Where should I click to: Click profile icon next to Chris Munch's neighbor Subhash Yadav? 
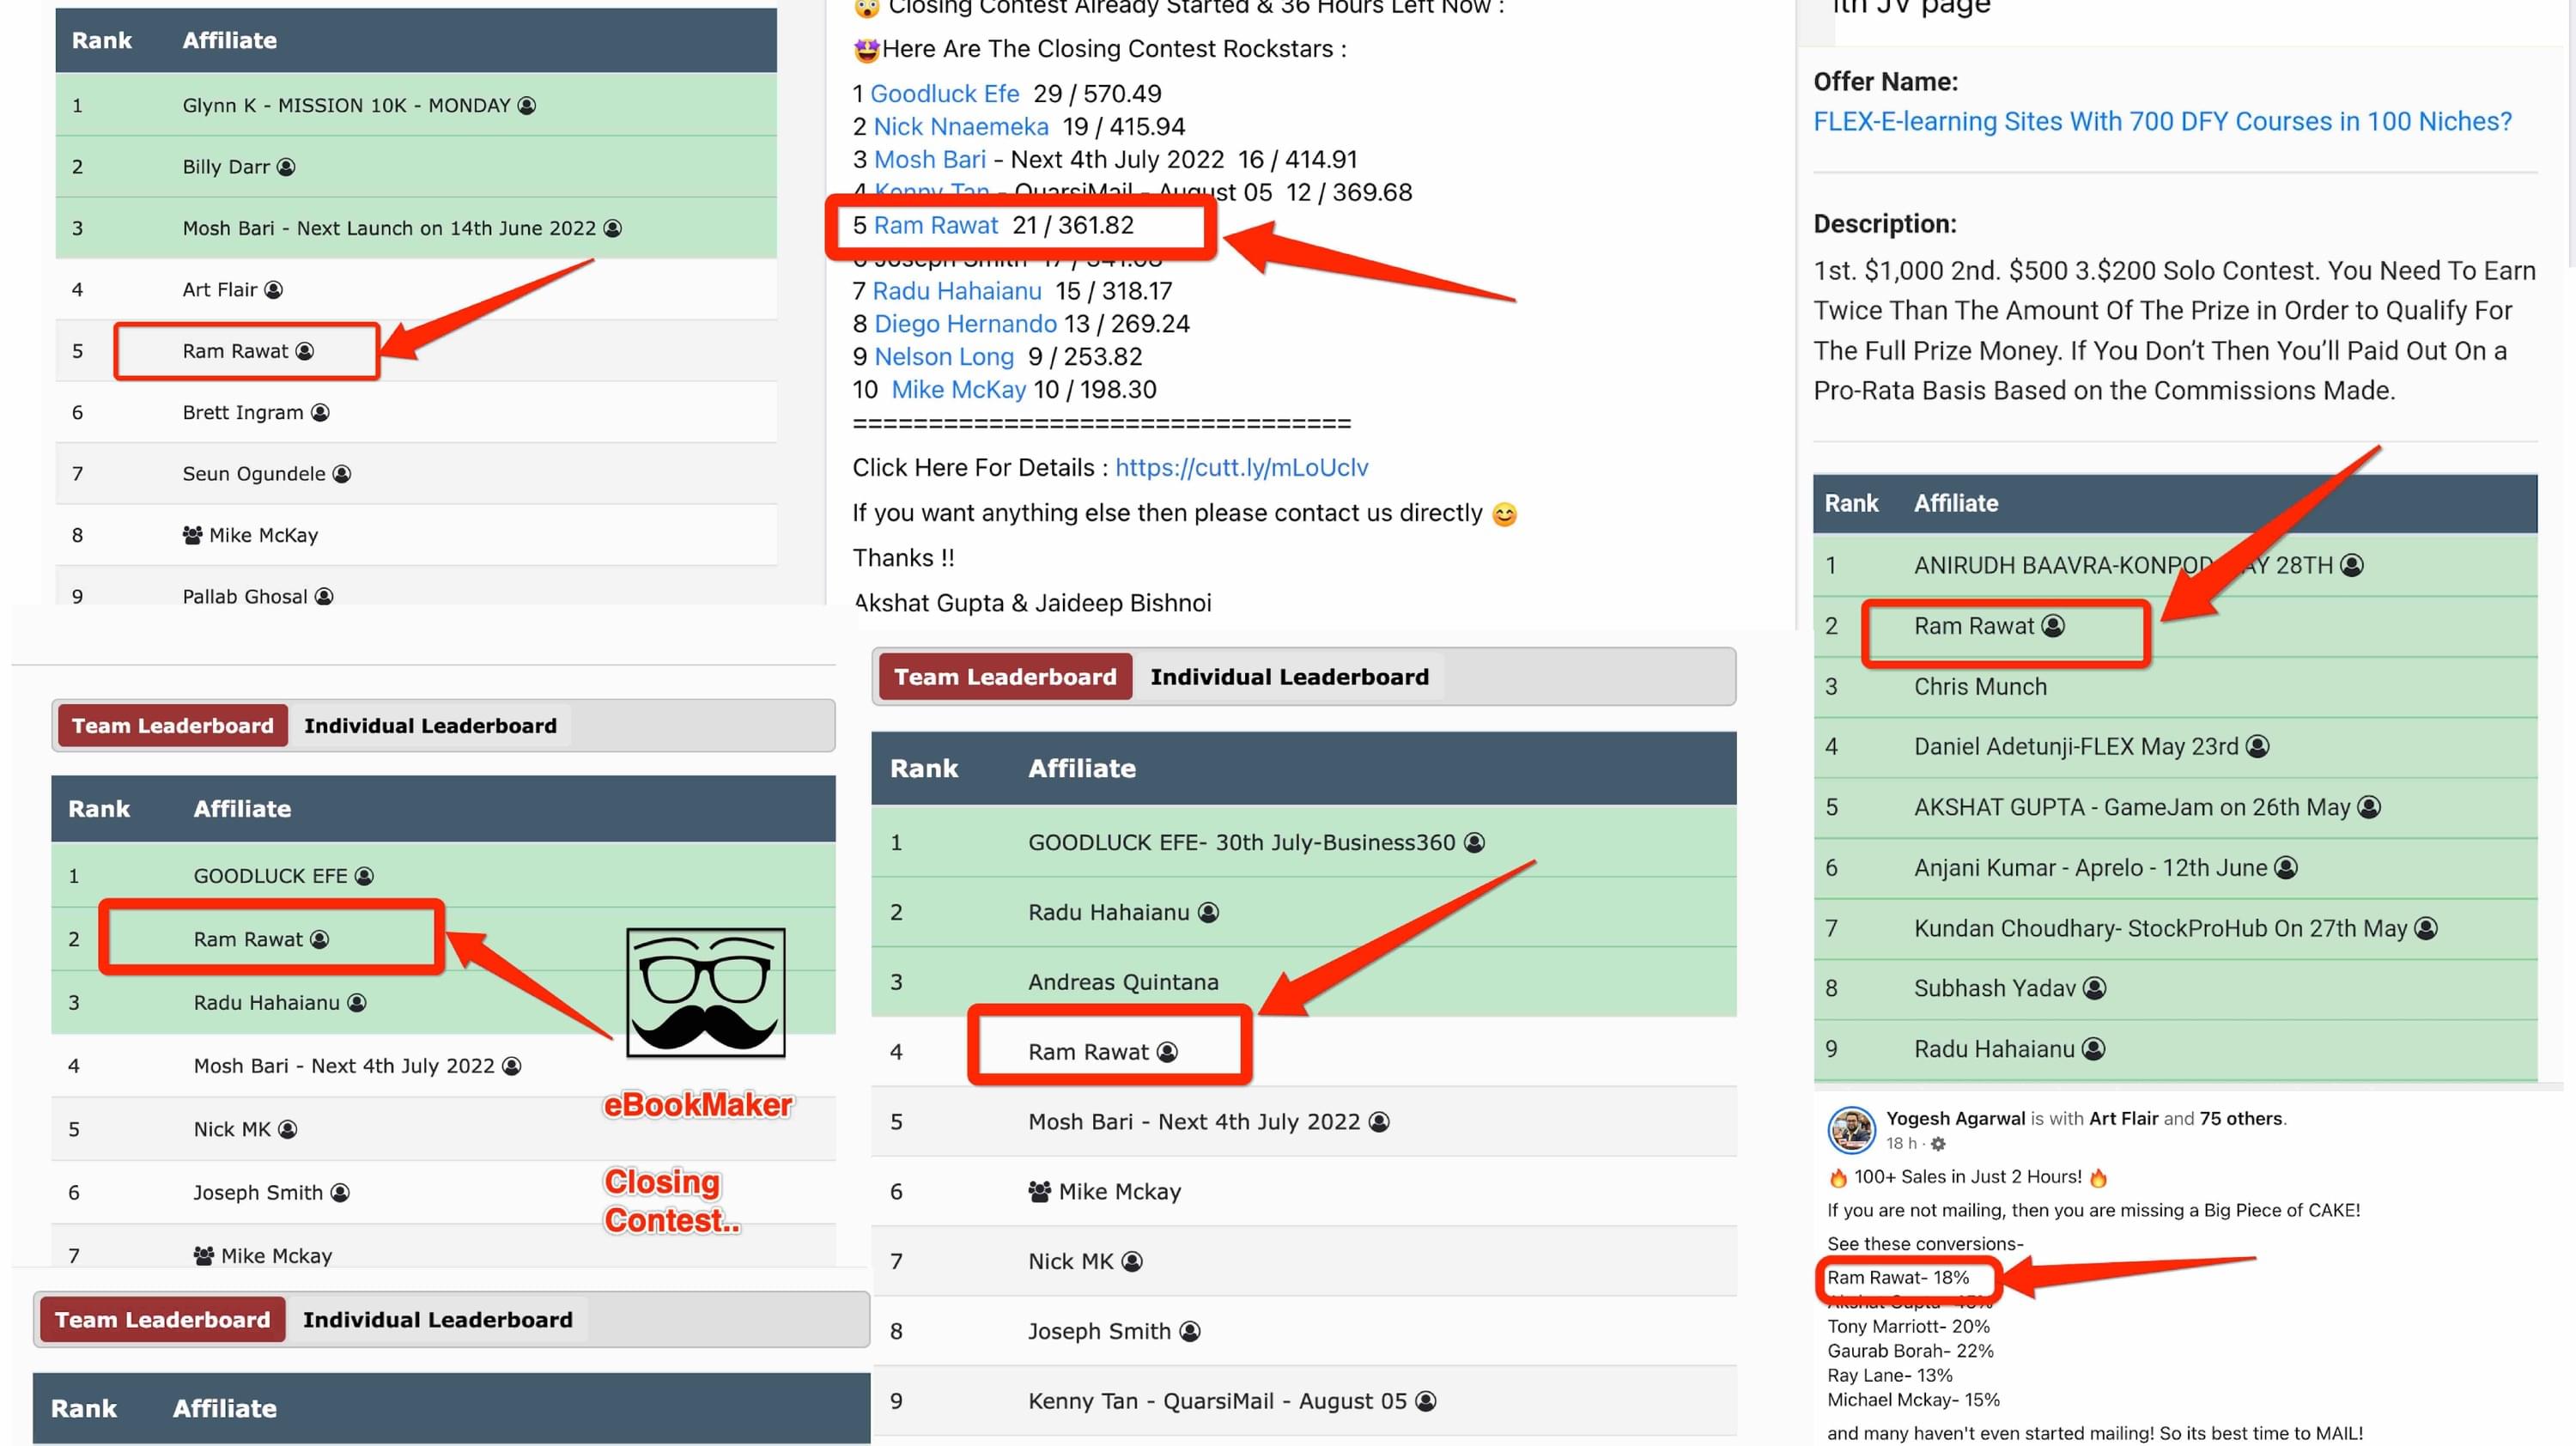(x=2094, y=988)
